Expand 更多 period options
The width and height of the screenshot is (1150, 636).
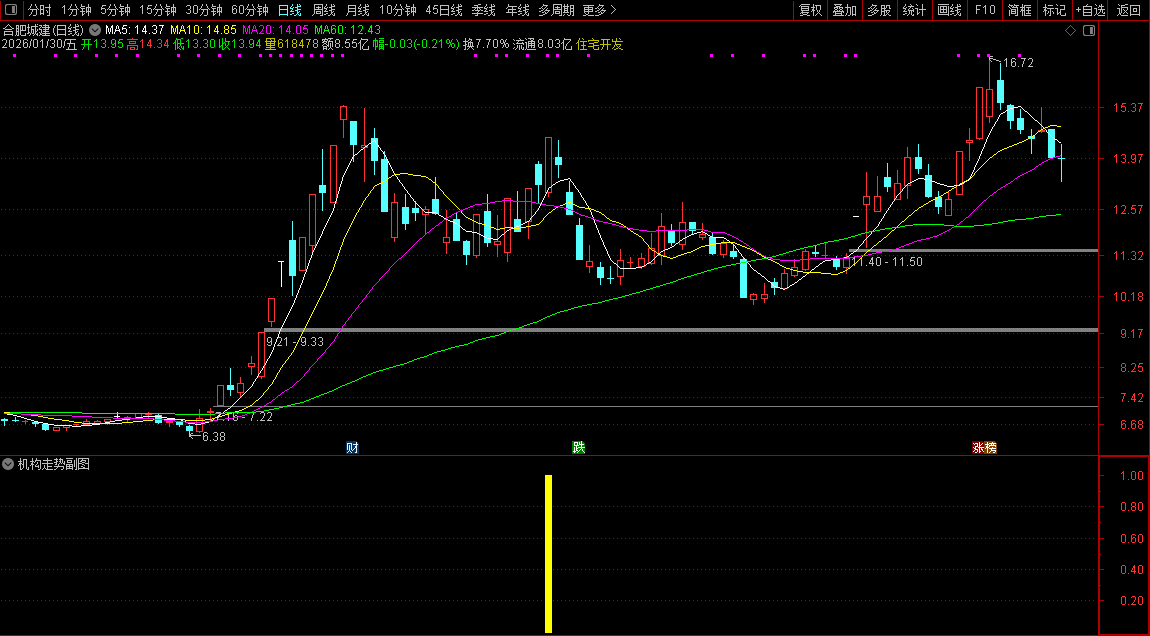tap(599, 10)
